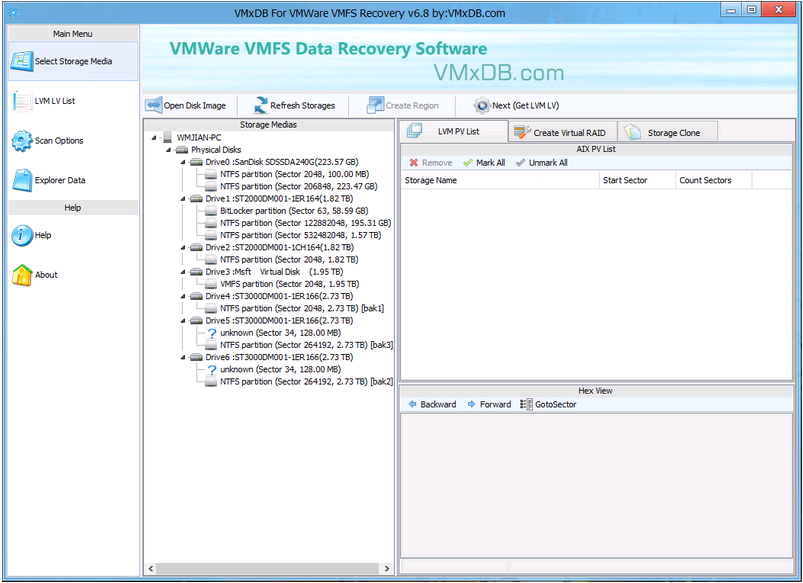This screenshot has height=583, width=803.
Task: Click question mark icon of Drive5 unknown partition
Action: pos(212,333)
